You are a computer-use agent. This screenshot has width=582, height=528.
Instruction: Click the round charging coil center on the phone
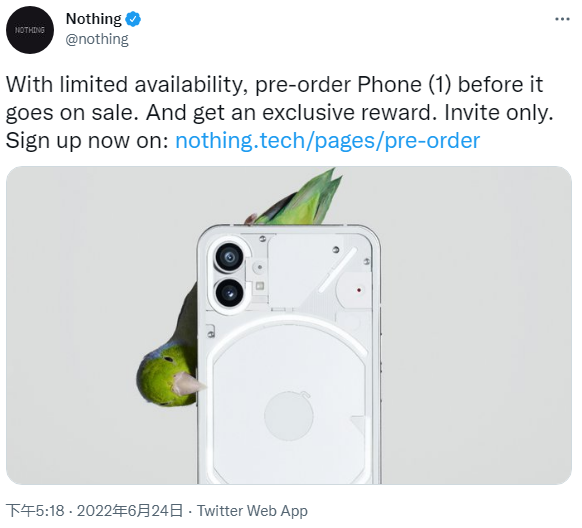point(289,416)
